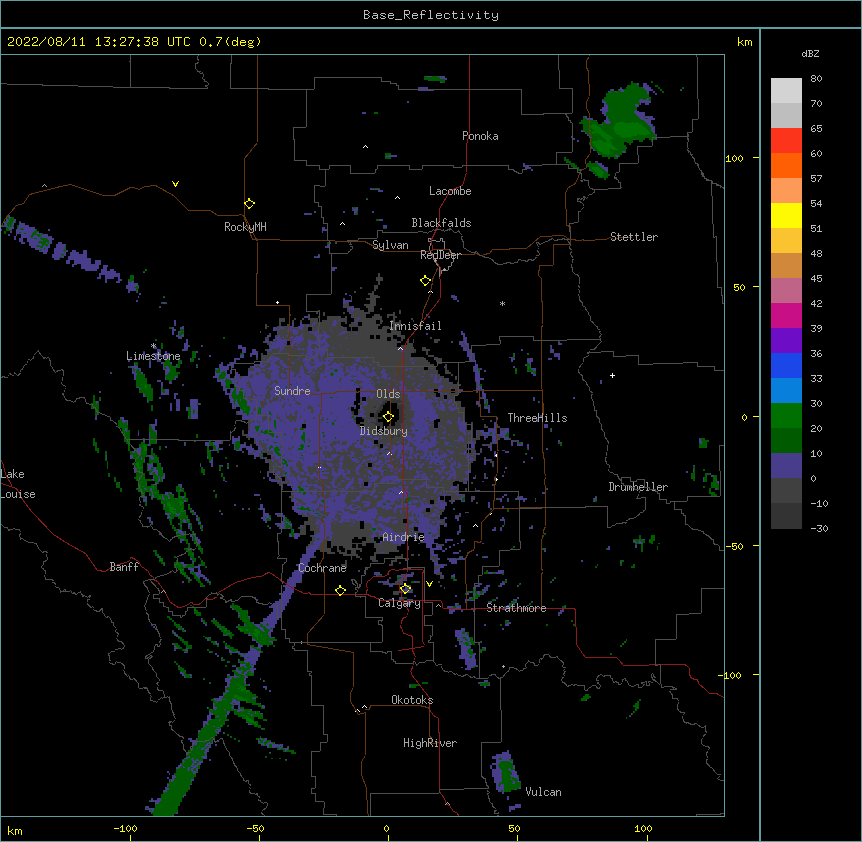Click the Olds town label
The height and width of the screenshot is (842, 862).
388,394
